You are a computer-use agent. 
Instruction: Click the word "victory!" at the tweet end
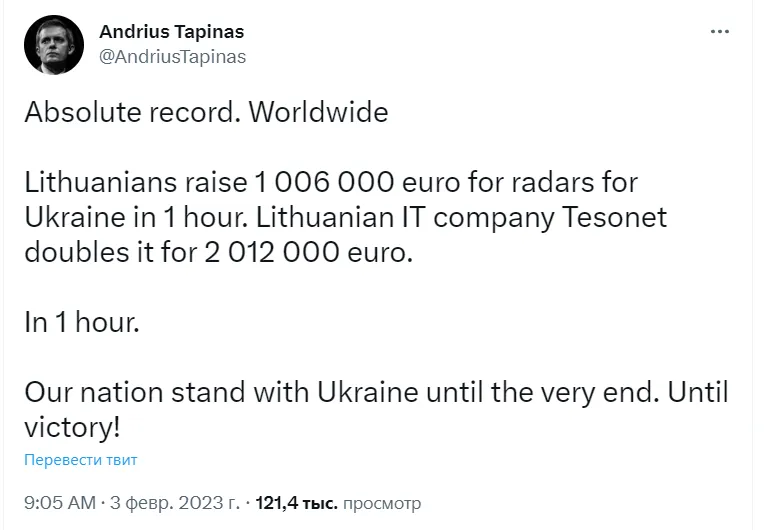click(x=73, y=426)
